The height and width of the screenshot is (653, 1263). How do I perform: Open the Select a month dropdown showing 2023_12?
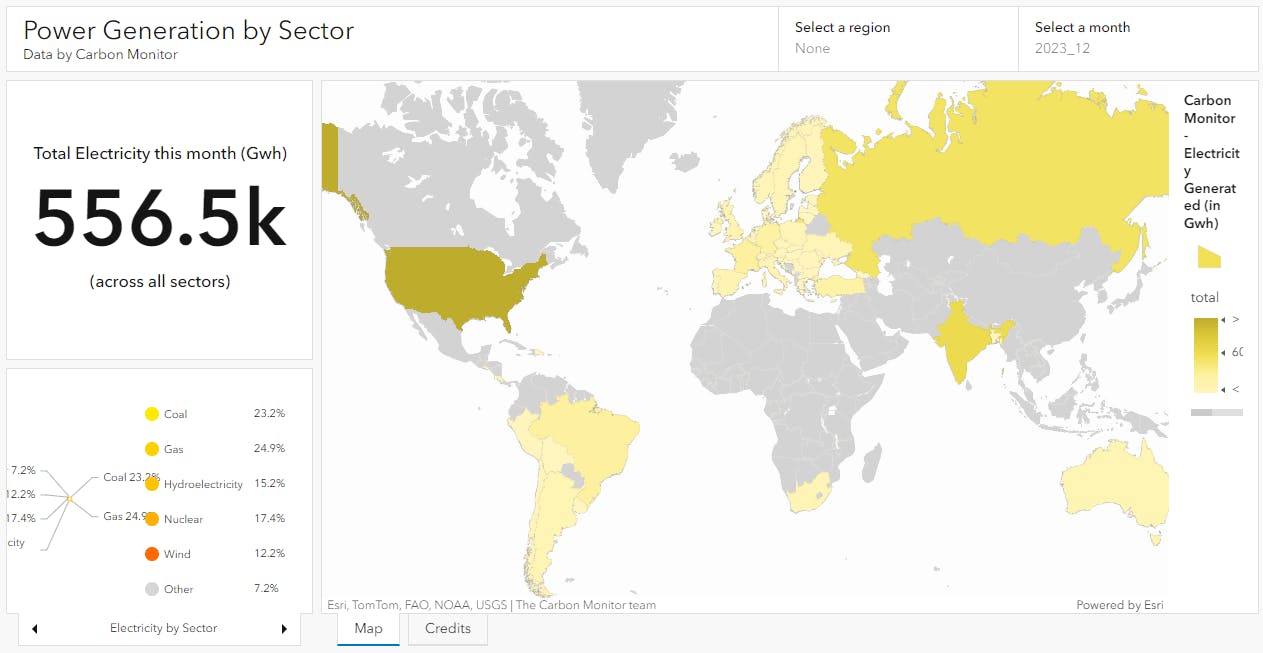pos(1137,39)
